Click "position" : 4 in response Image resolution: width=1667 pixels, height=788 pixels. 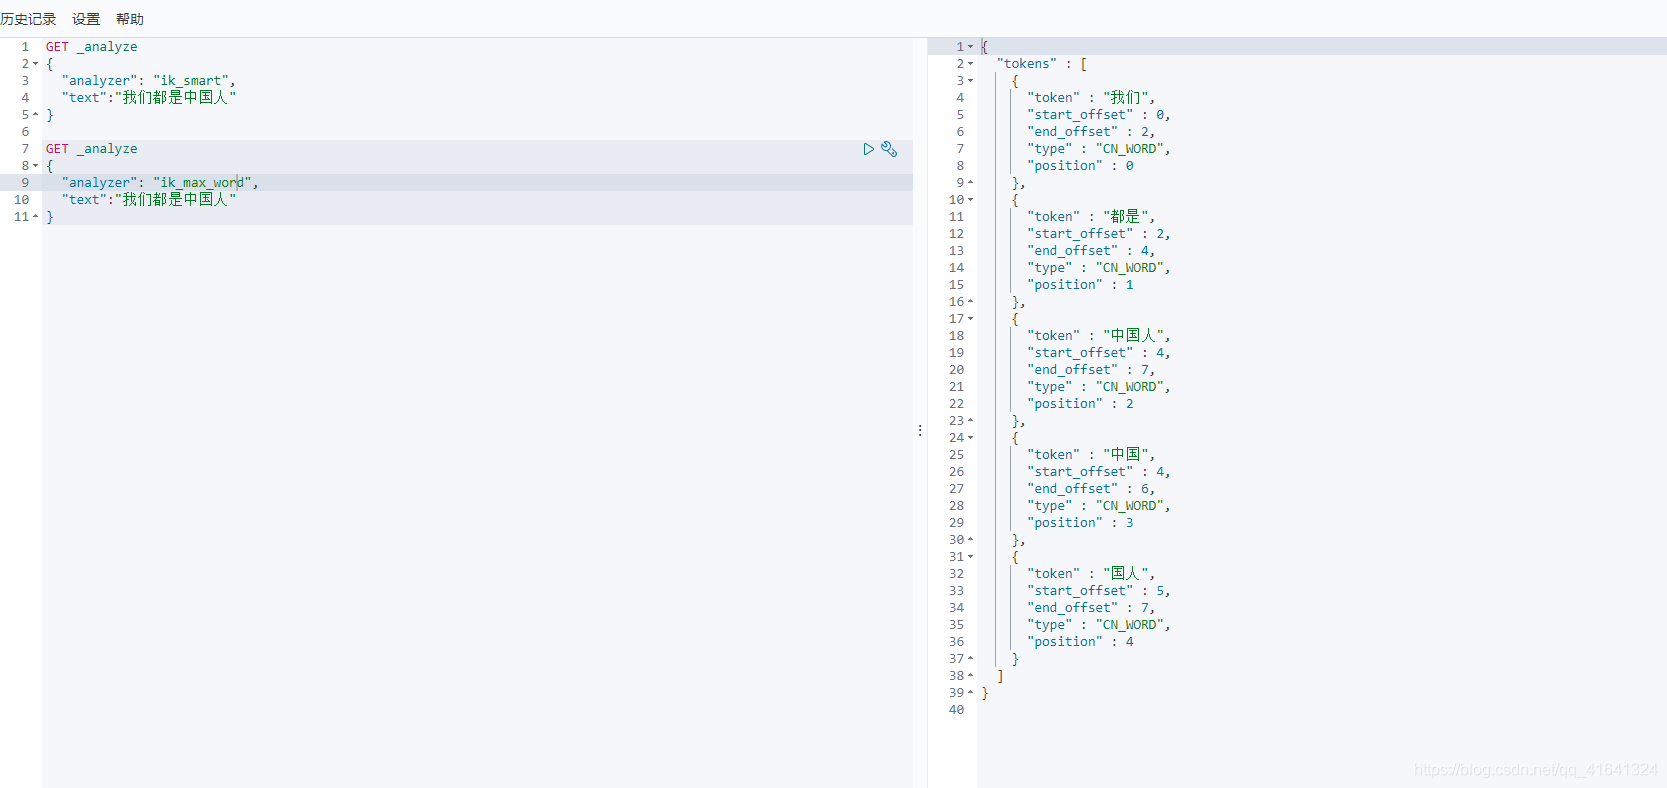1081,642
